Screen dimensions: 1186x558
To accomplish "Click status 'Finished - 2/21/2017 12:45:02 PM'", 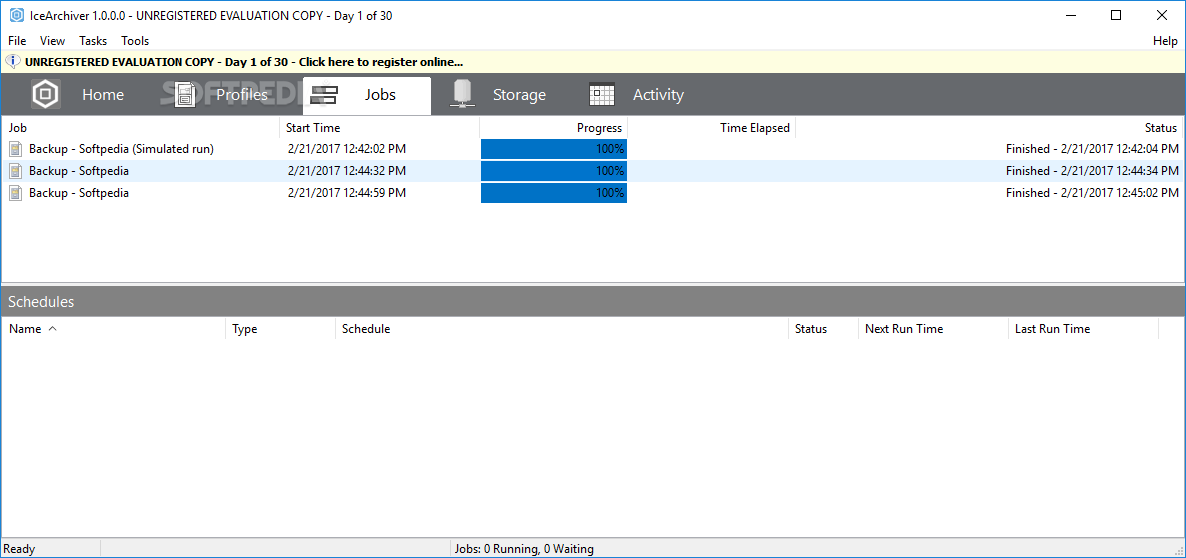I will (1092, 193).
